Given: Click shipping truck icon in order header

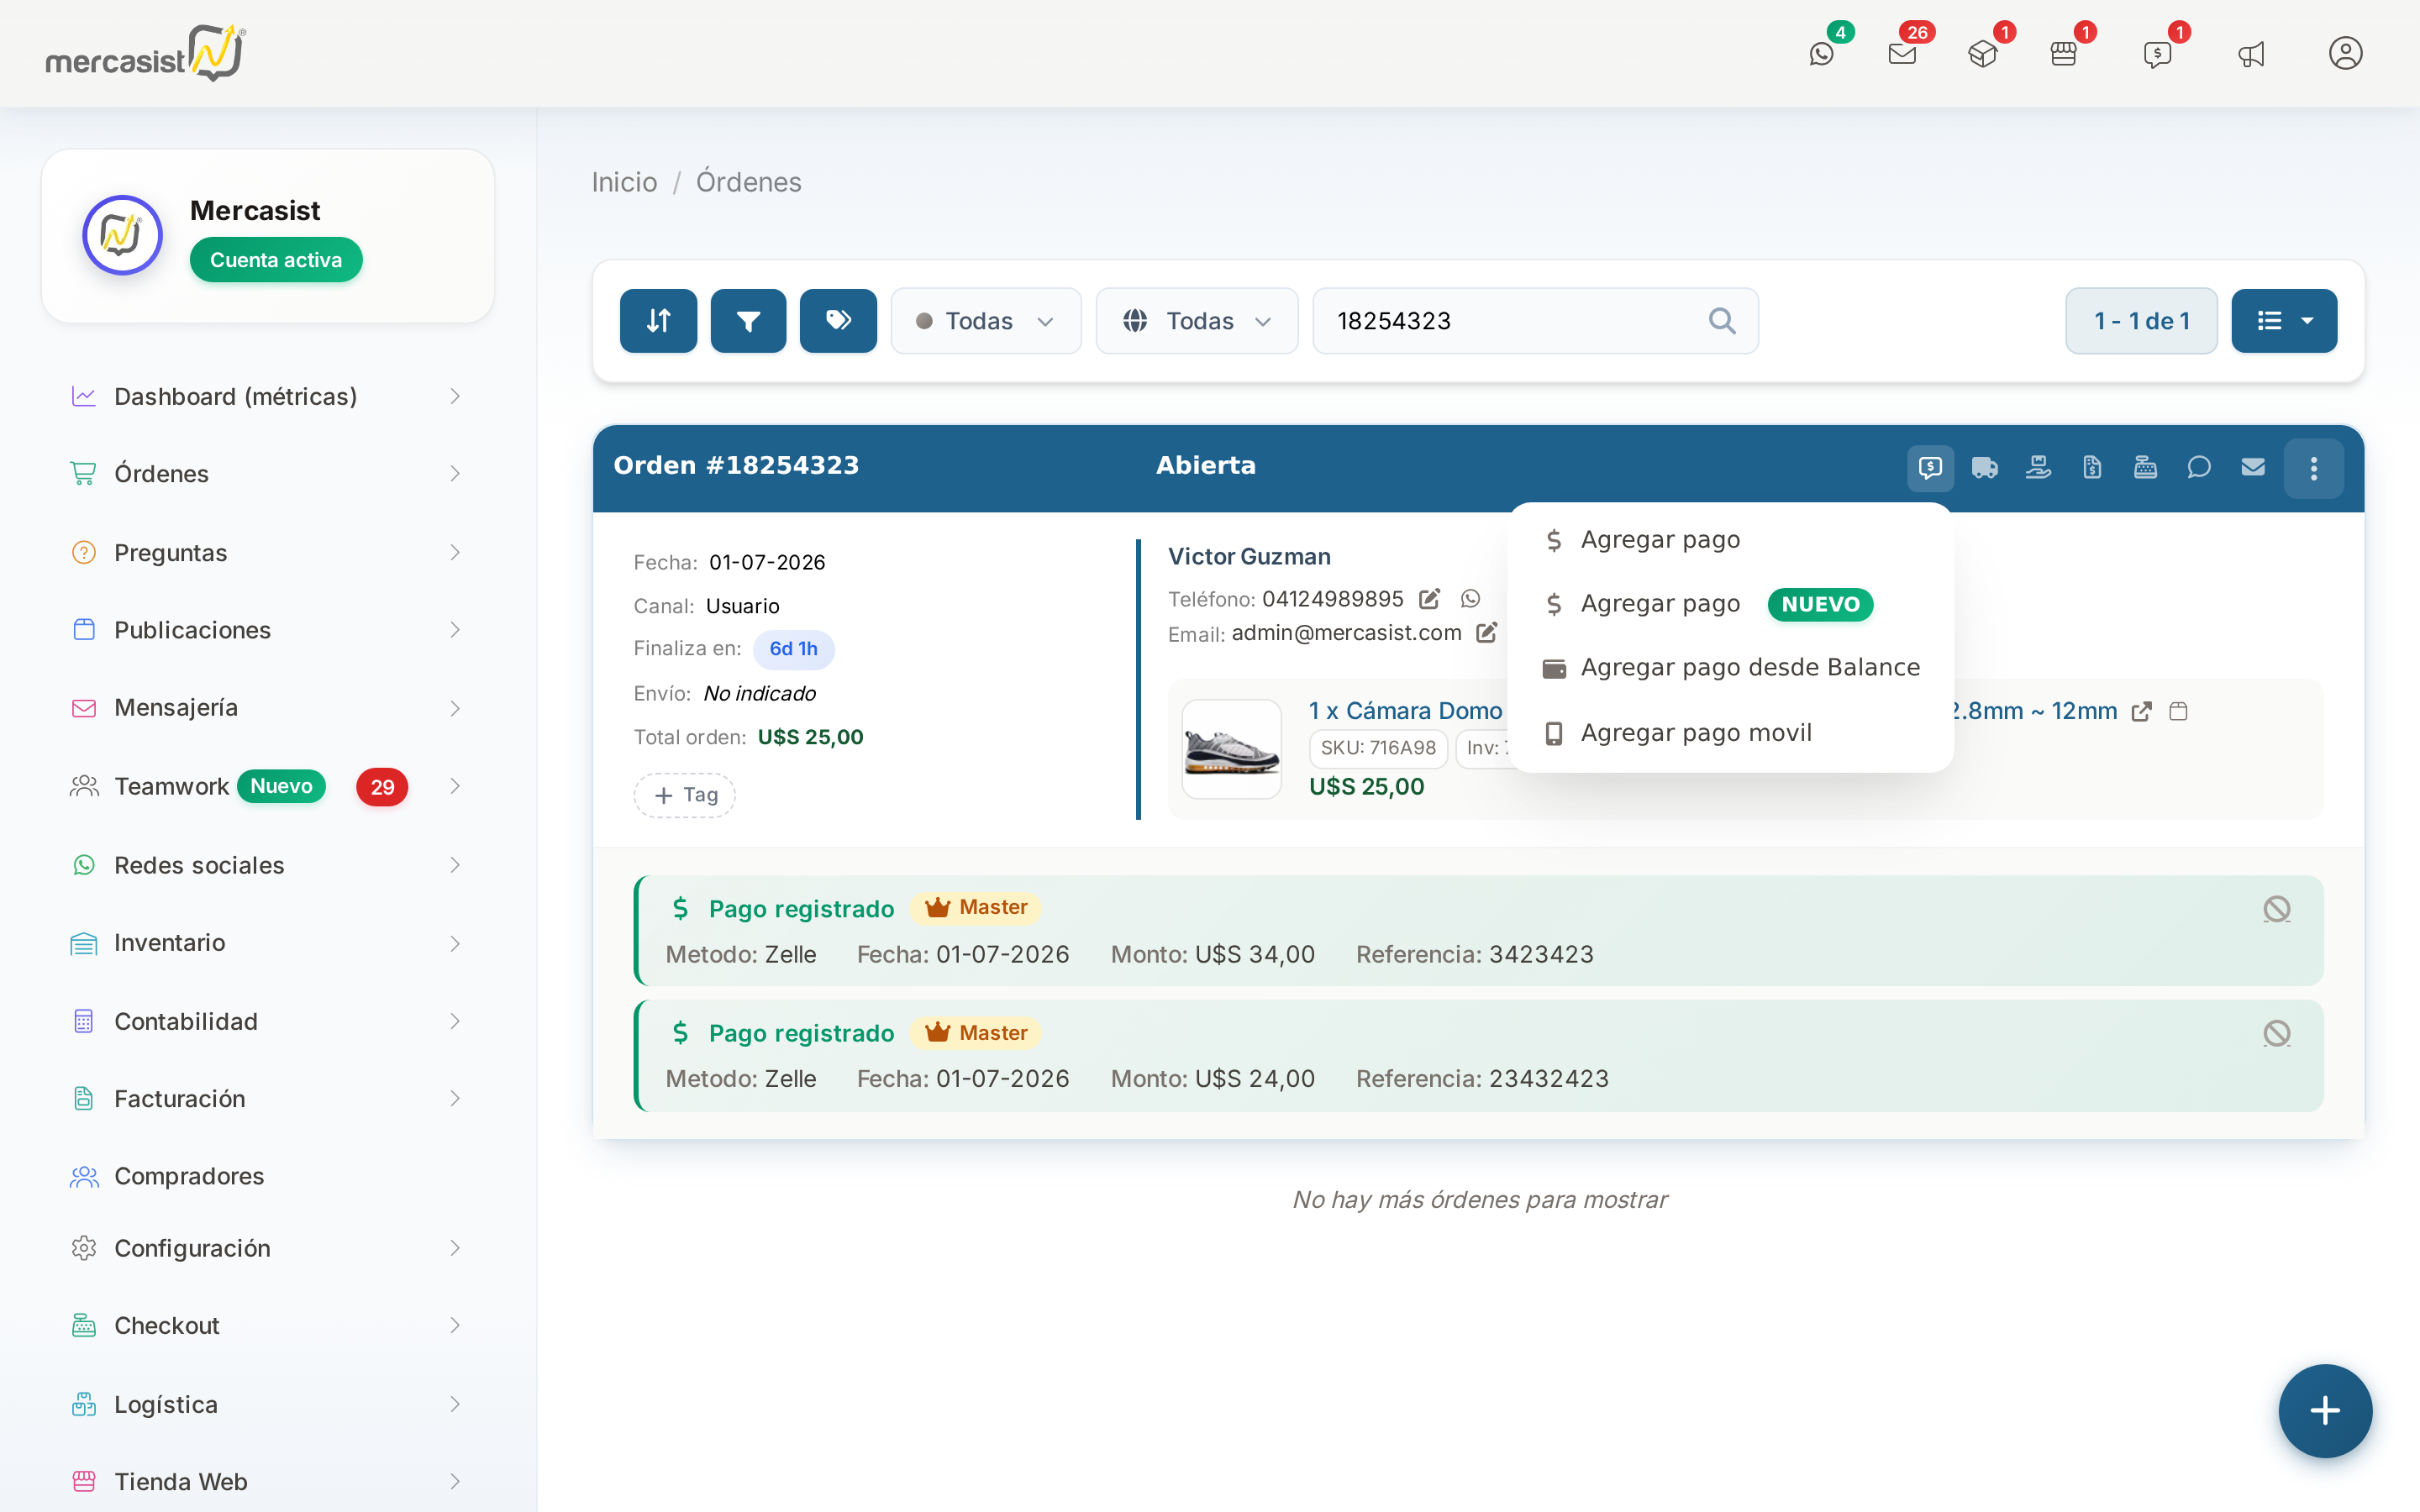Looking at the screenshot, I should 1984,468.
